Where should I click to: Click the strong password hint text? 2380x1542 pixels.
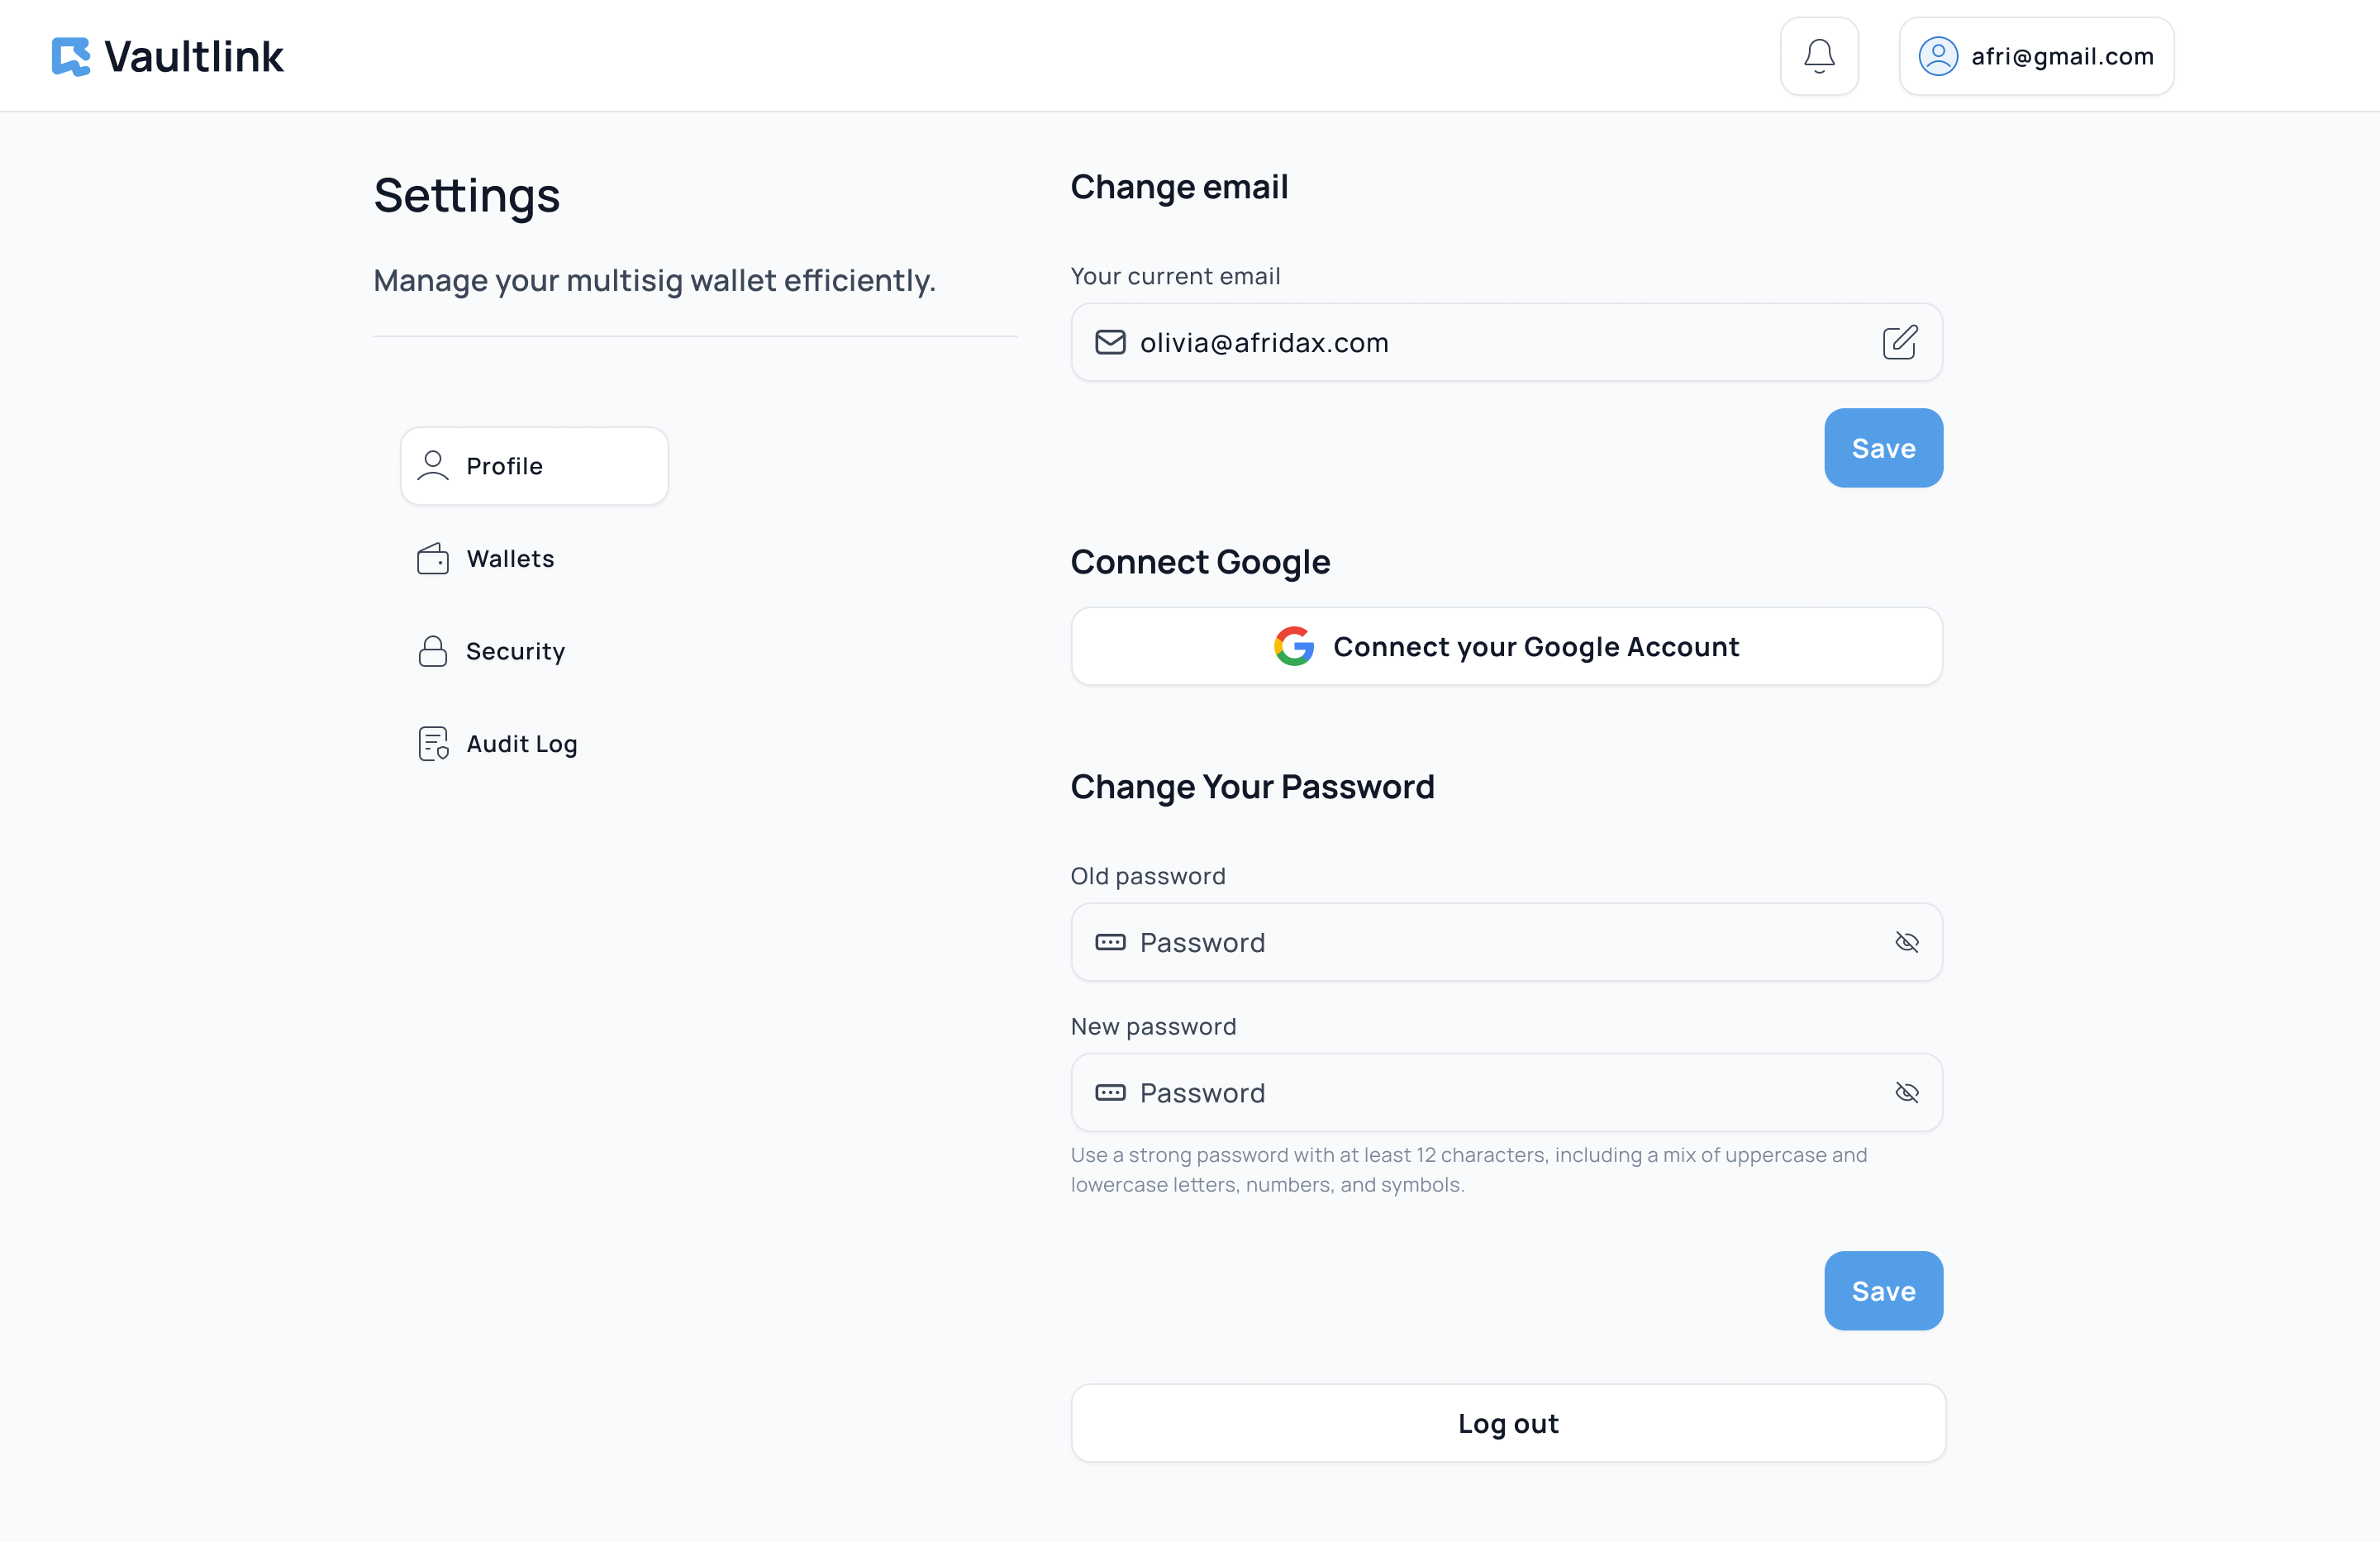pos(1469,1169)
